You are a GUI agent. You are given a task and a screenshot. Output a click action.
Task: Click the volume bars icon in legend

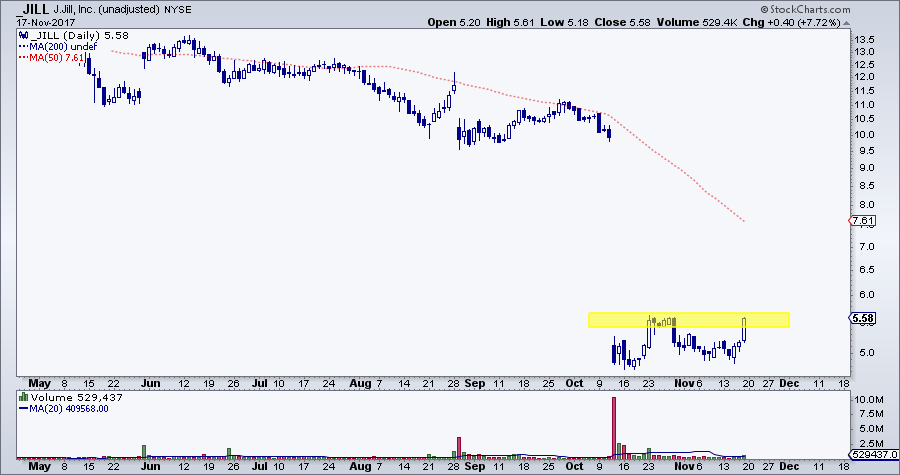coord(22,397)
